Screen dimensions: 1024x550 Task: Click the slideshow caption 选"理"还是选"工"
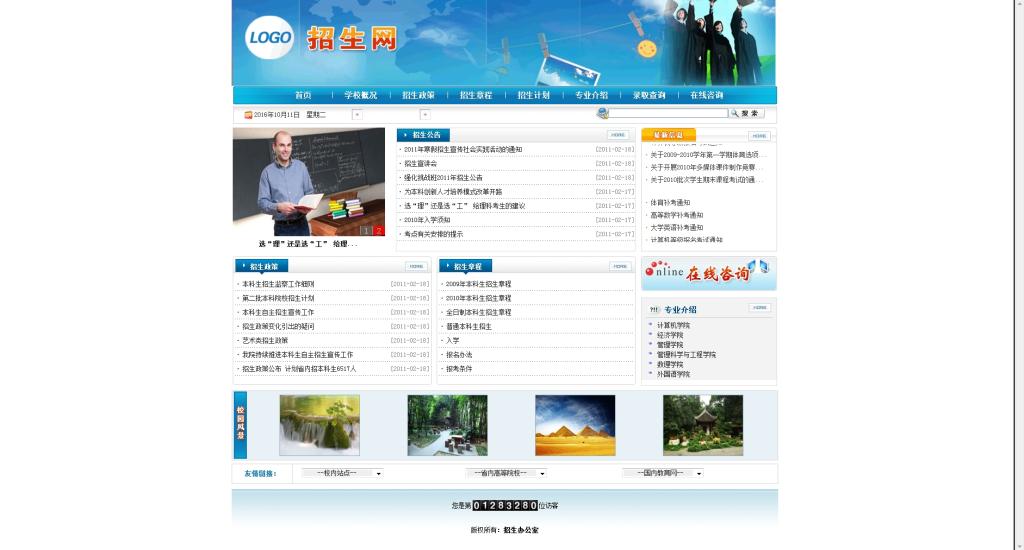click(308, 244)
